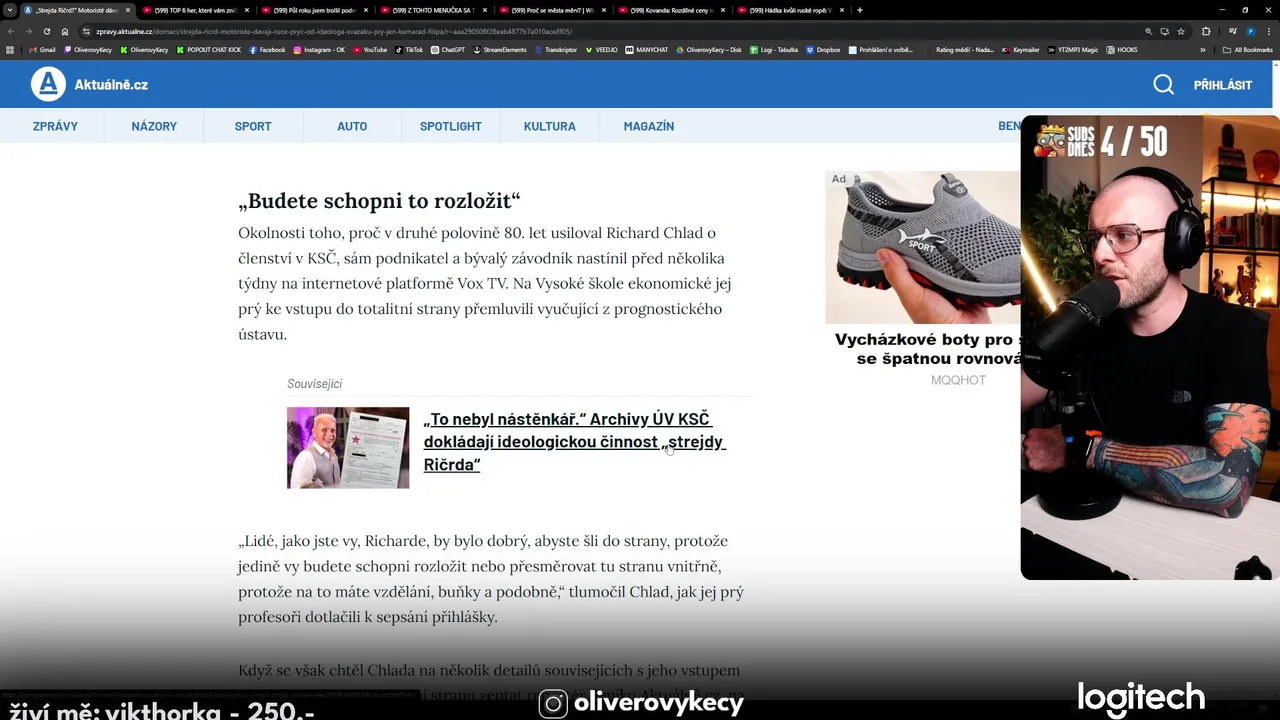Click the grey sport shoe ad image
The image size is (1280, 720).
pos(922,247)
